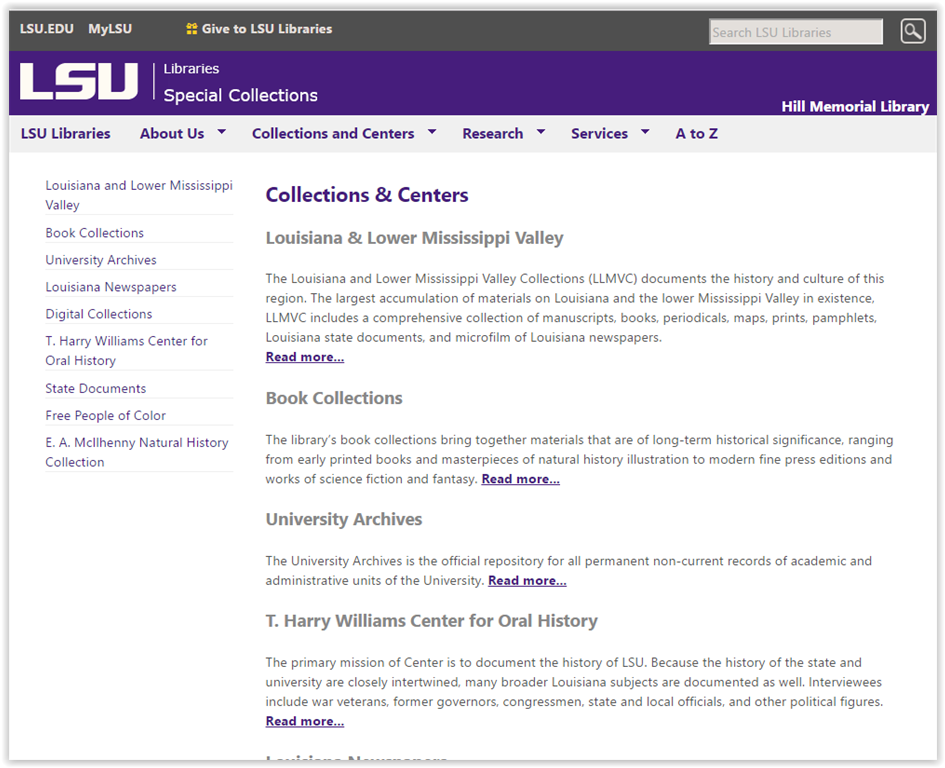
Task: Click the Louisiana & Lower Mississippi Valley heading
Action: [x=415, y=238]
